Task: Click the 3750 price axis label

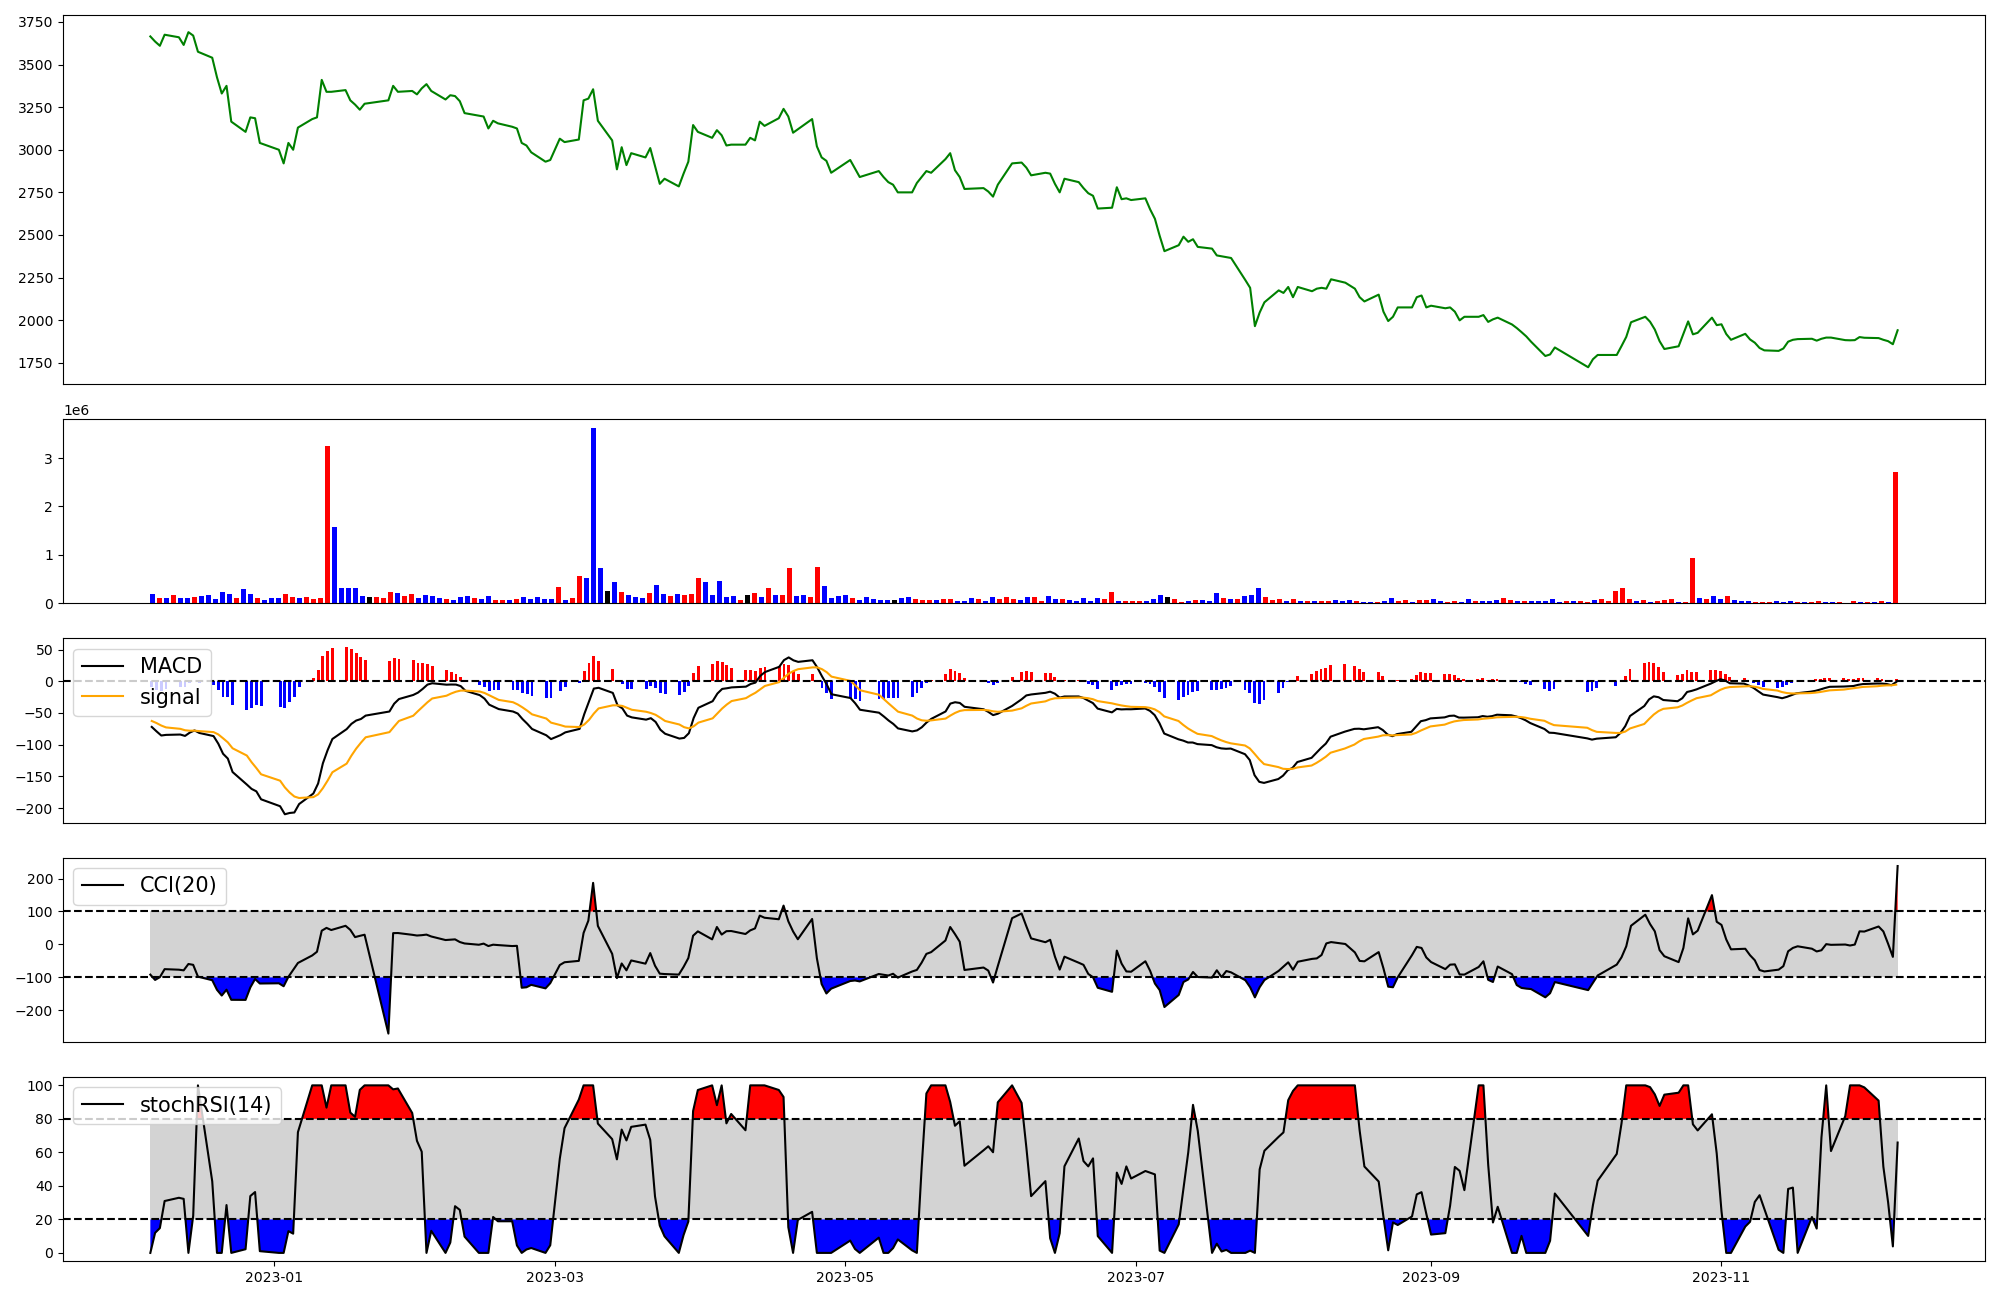Action: click(35, 23)
